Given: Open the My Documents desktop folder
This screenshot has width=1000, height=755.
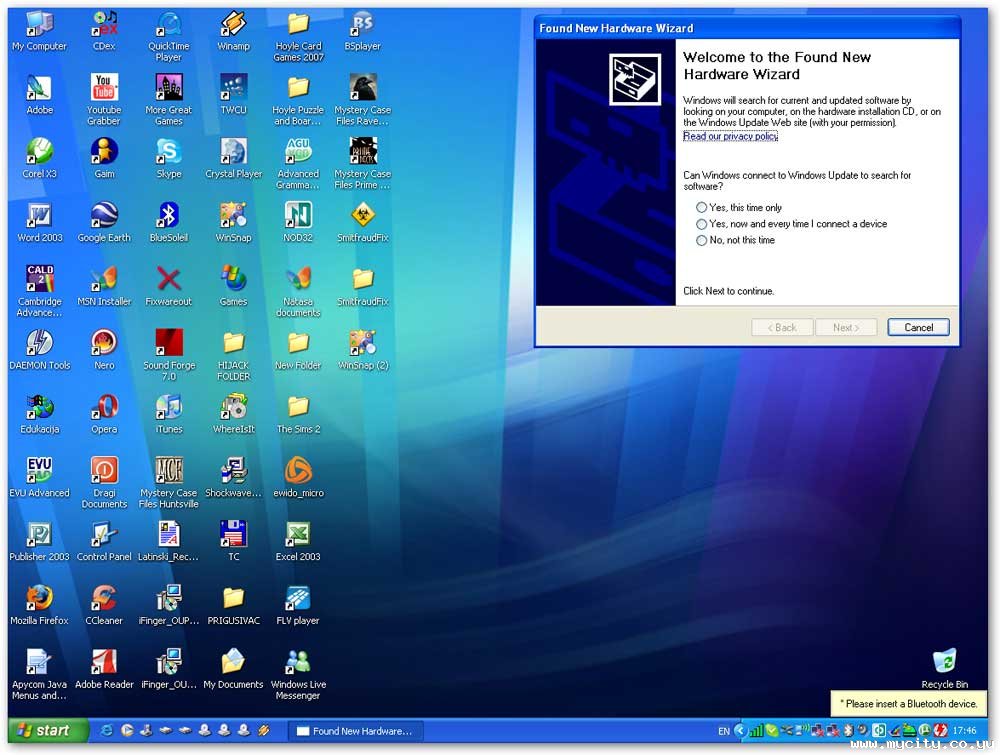Looking at the screenshot, I should 233,669.
